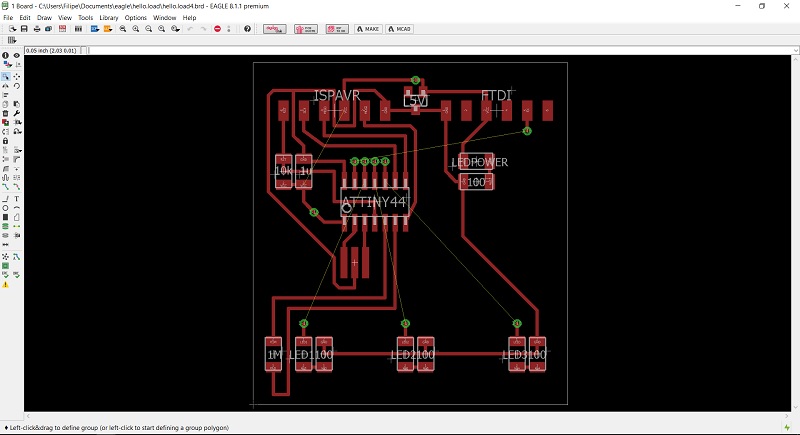Click the MCAD button

pos(399,29)
